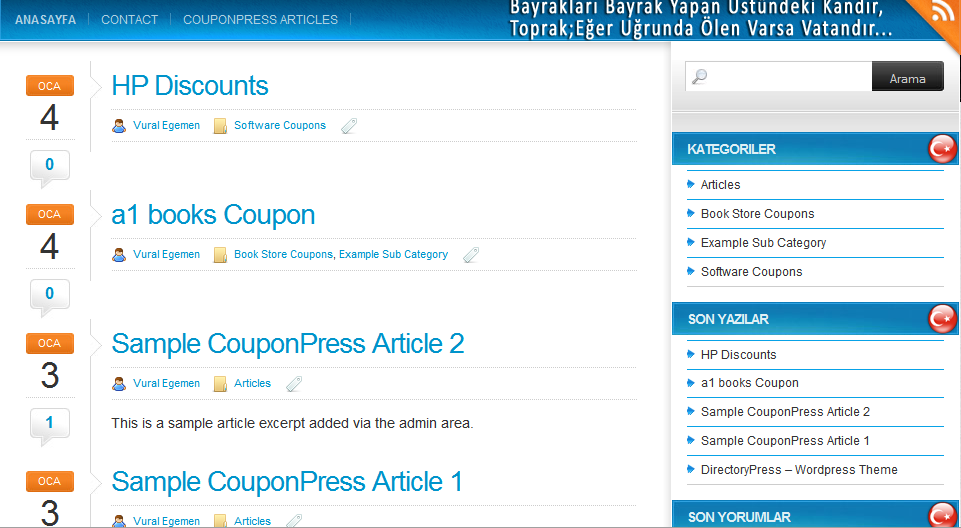
Task: Click the OCA 4 date badge for HP Discounts
Action: tap(50, 105)
